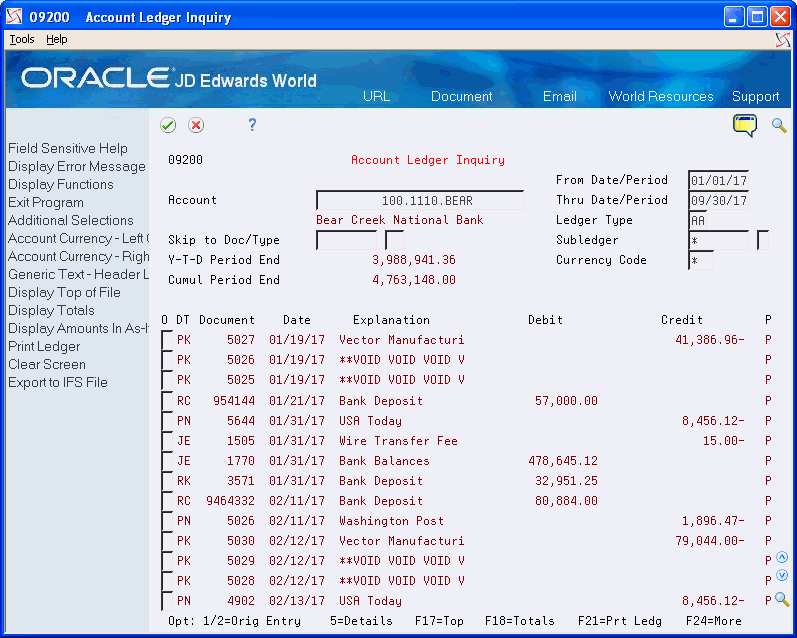Image resolution: width=797 pixels, height=638 pixels.
Task: Click the 5=Details option label
Action: [361, 621]
